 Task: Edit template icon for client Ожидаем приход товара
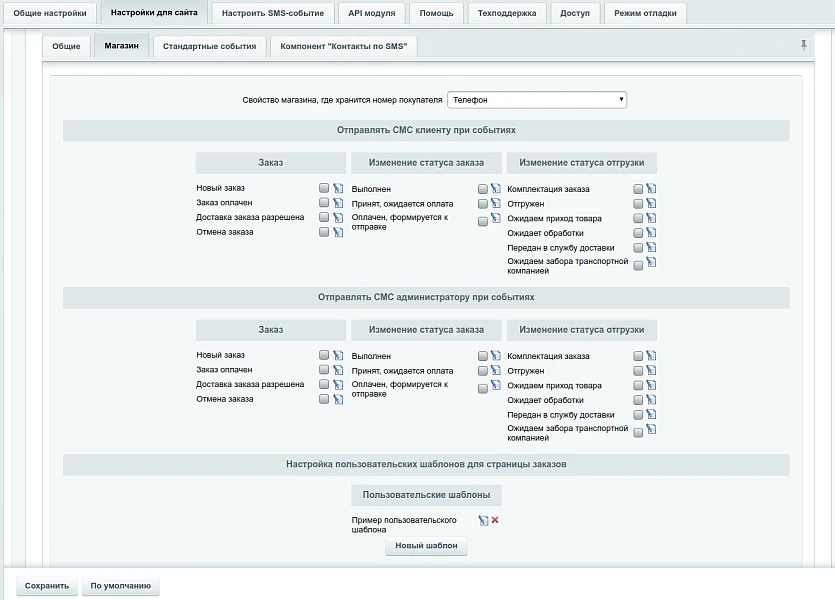point(651,218)
